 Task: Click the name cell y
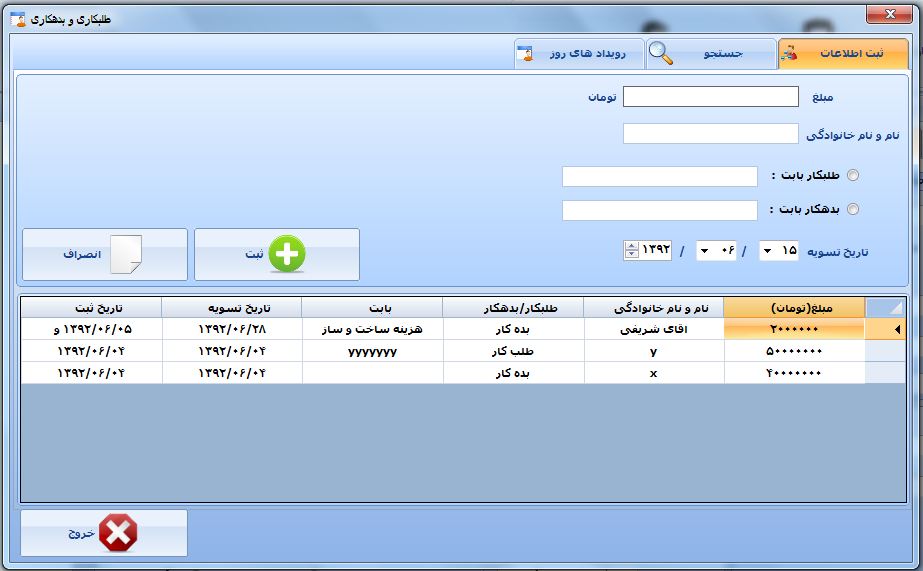point(654,351)
